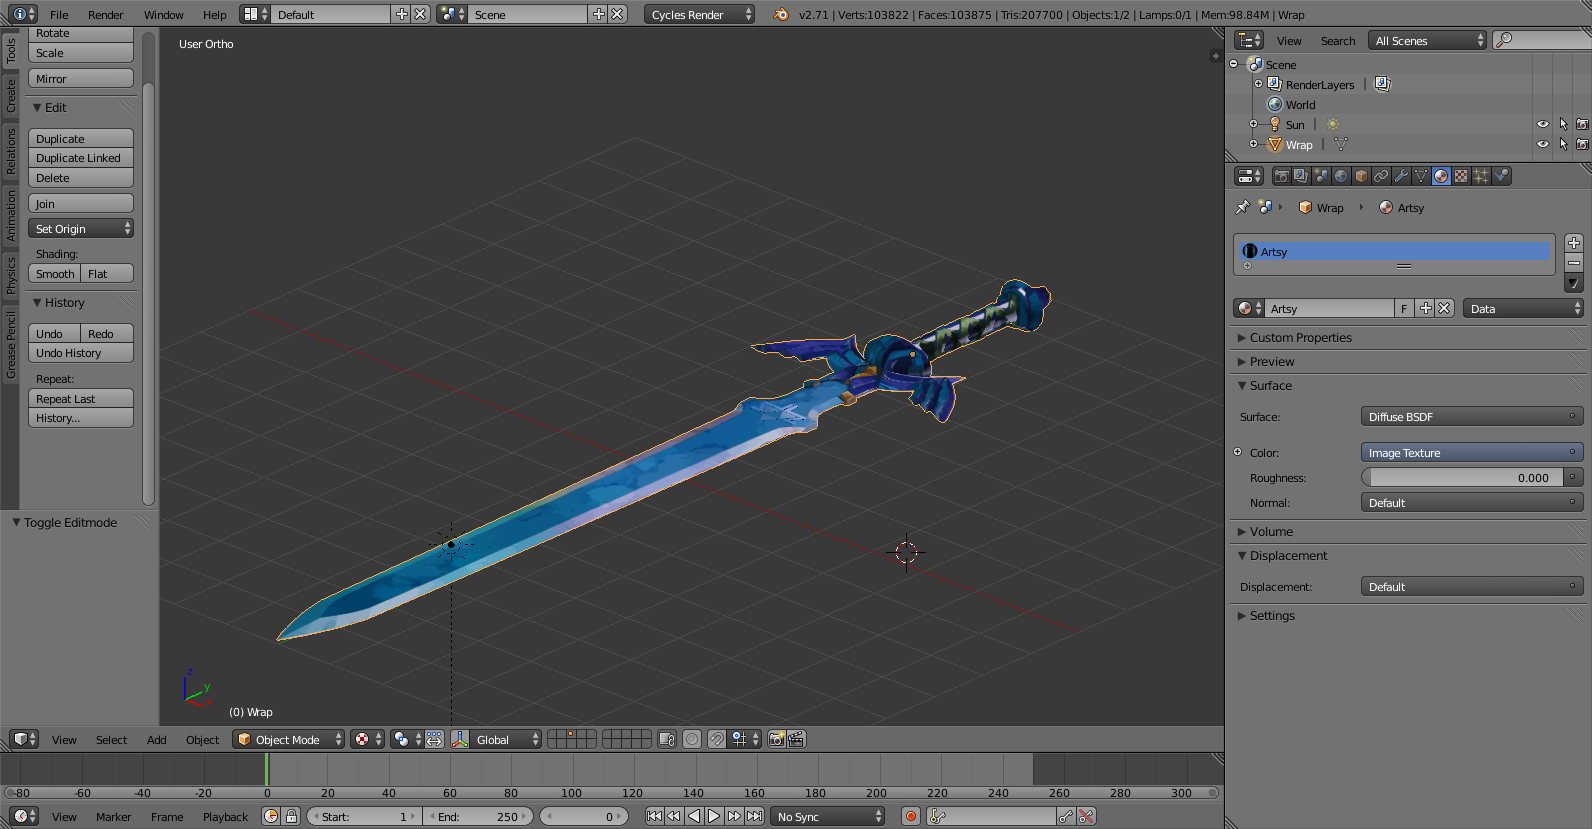Open the Object properties cube tab
The height and width of the screenshot is (829, 1592).
(x=1361, y=176)
